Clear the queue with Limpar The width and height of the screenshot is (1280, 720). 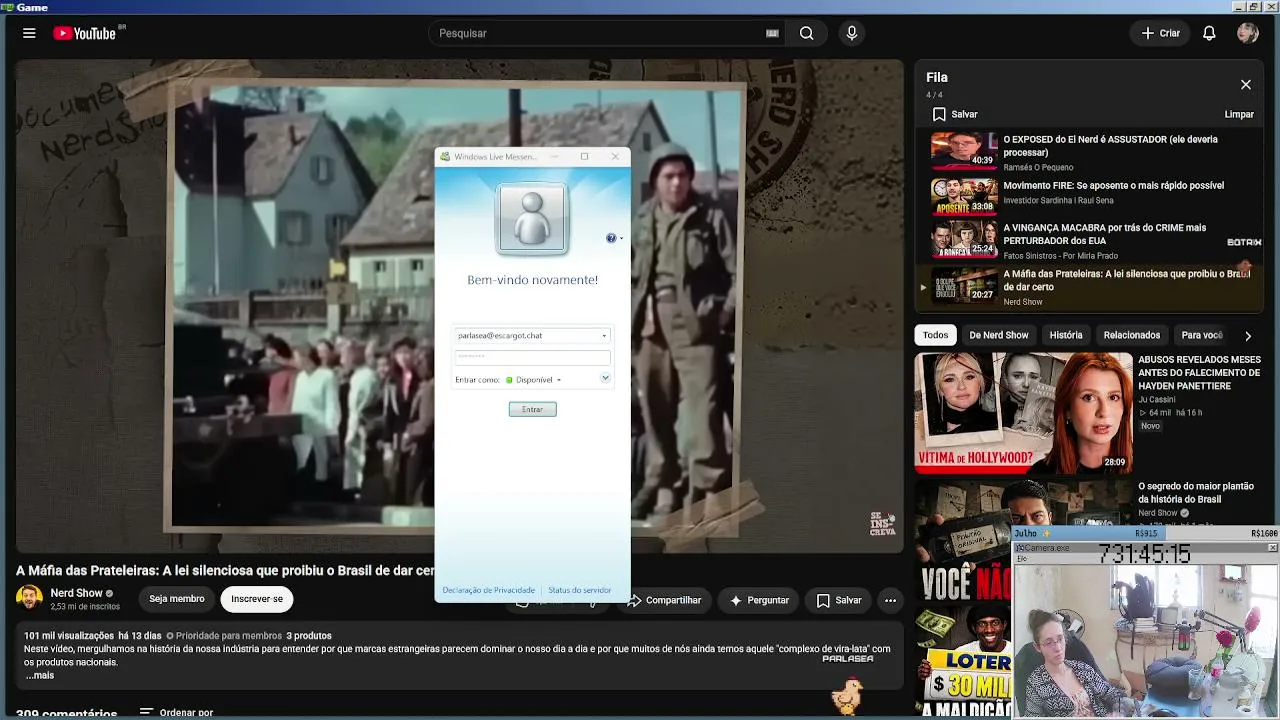[1239, 114]
